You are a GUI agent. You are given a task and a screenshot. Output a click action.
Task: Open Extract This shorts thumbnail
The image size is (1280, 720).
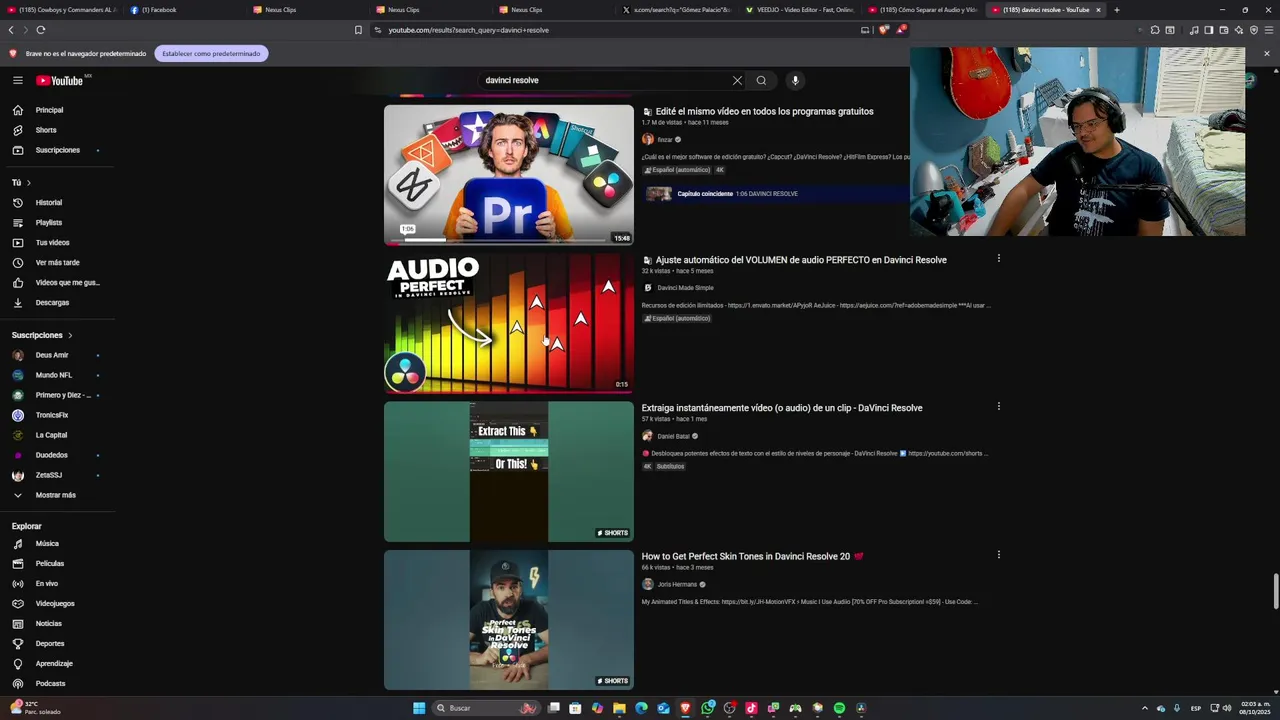[x=509, y=471]
